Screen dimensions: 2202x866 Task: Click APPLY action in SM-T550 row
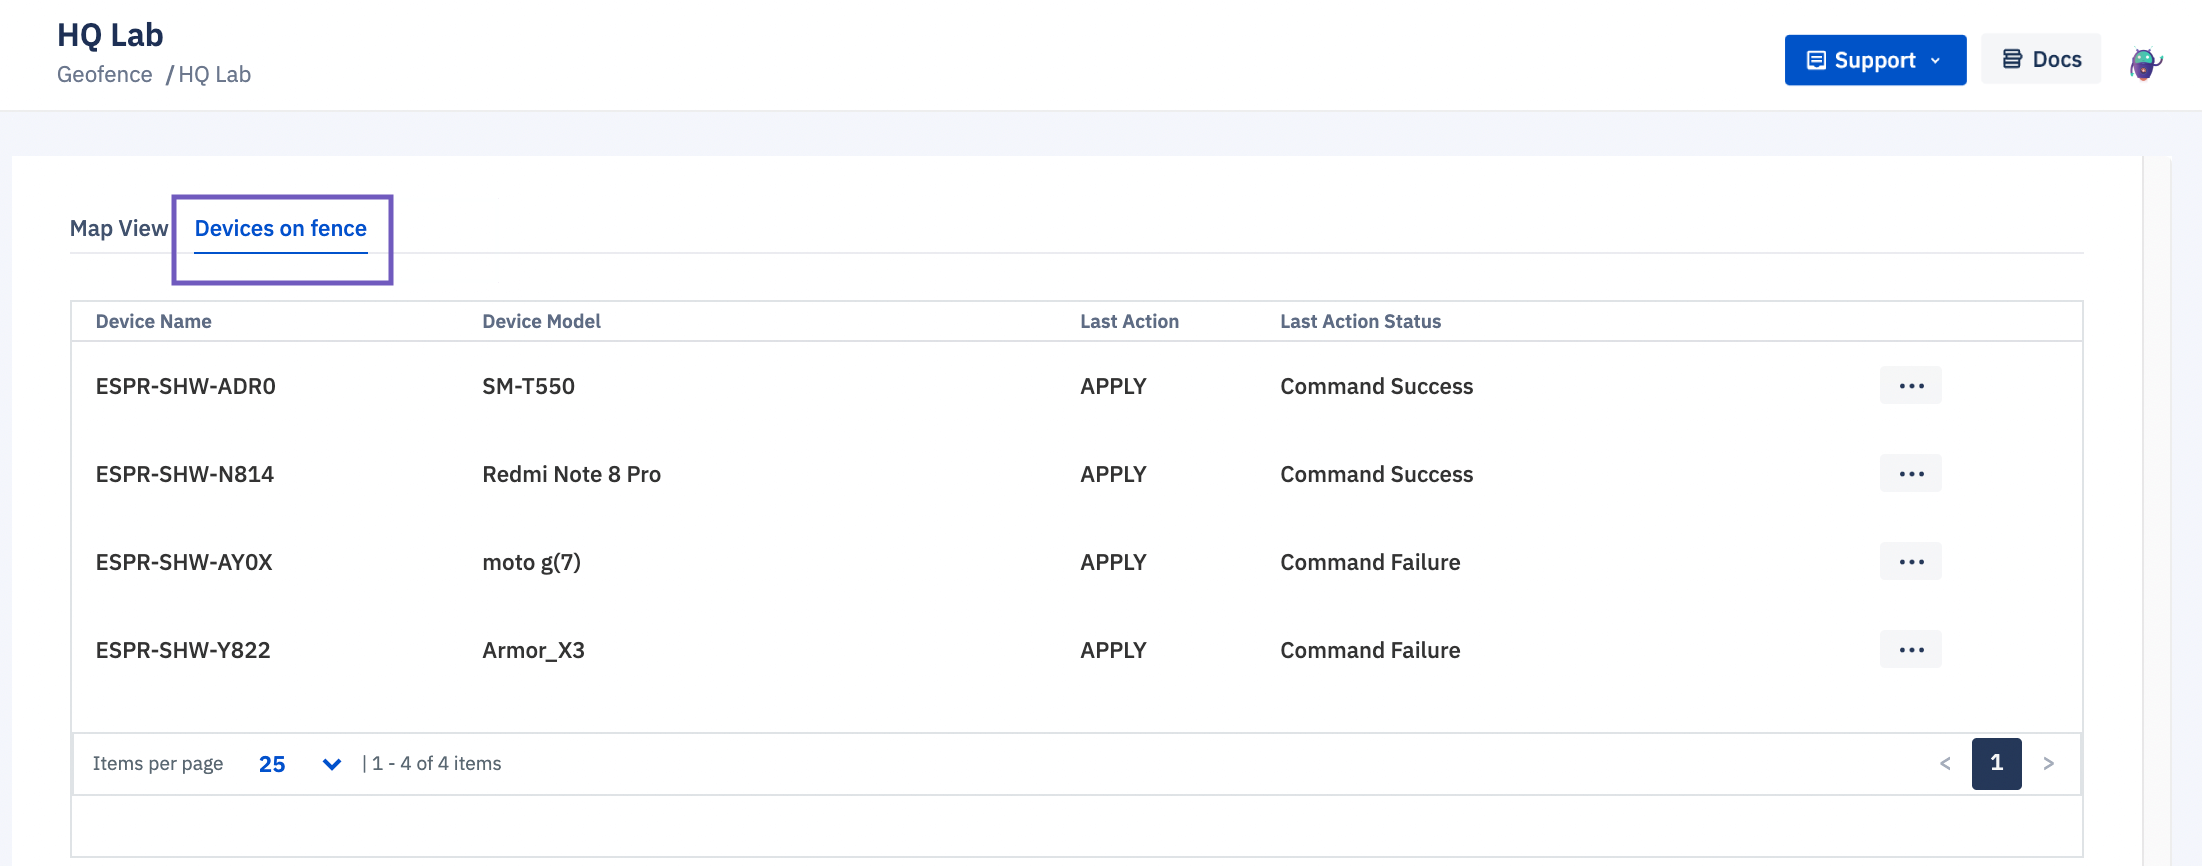click(x=1113, y=386)
